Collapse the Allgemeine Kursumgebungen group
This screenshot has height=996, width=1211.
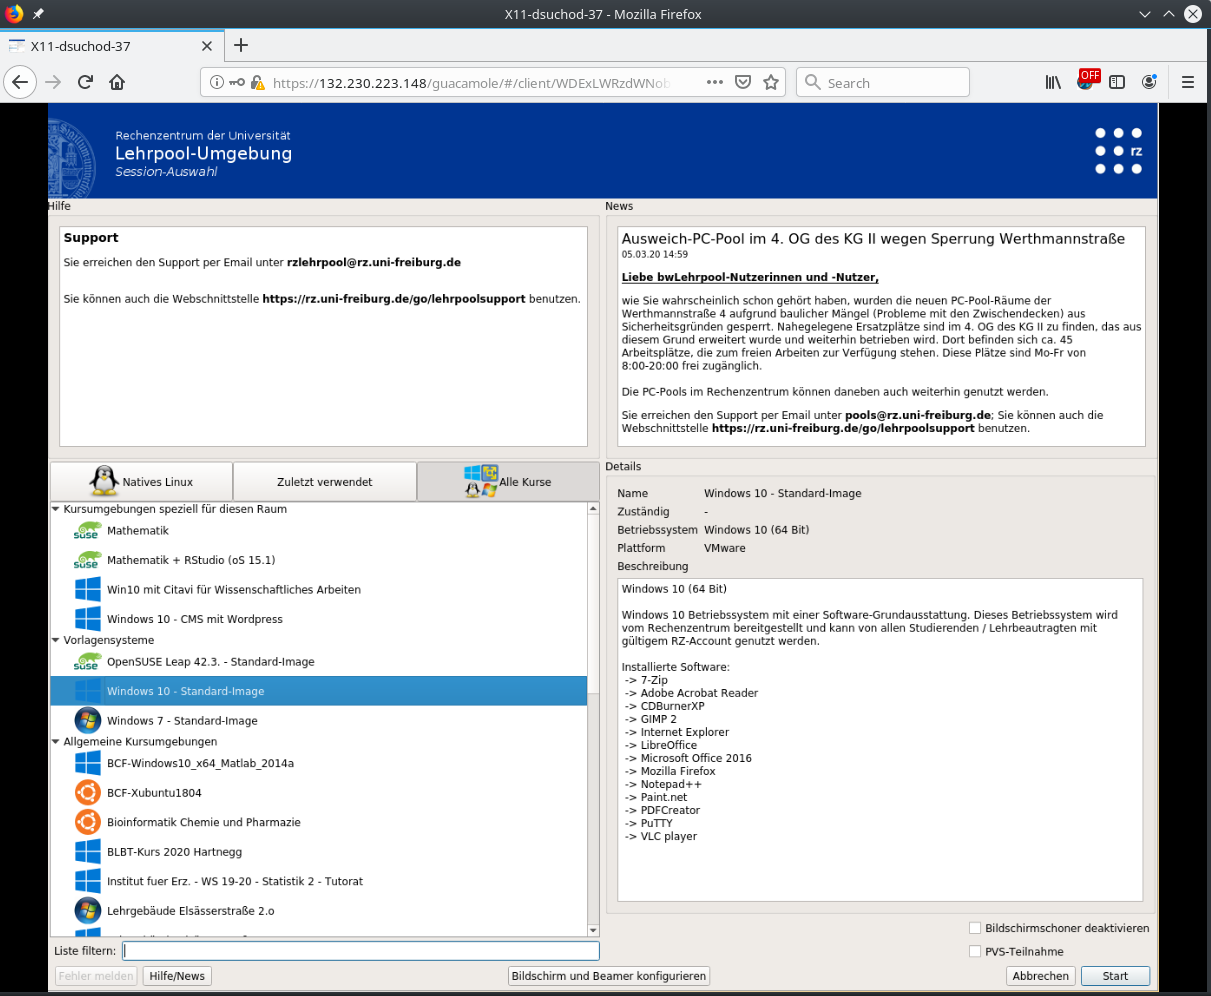point(56,742)
